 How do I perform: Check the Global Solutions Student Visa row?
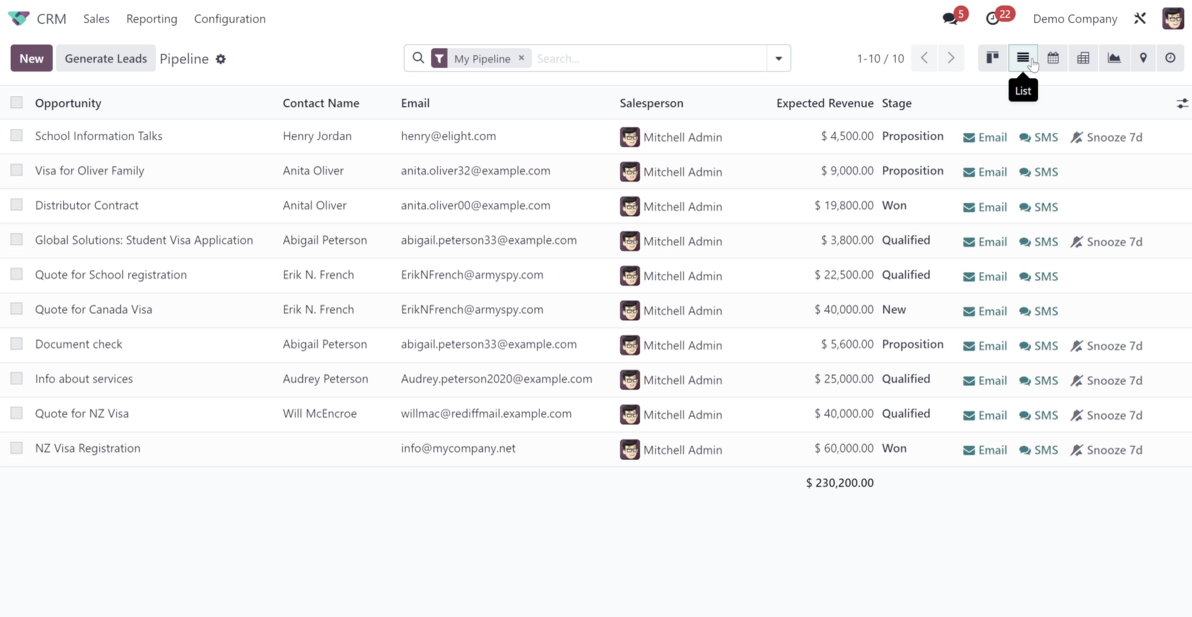click(x=17, y=239)
